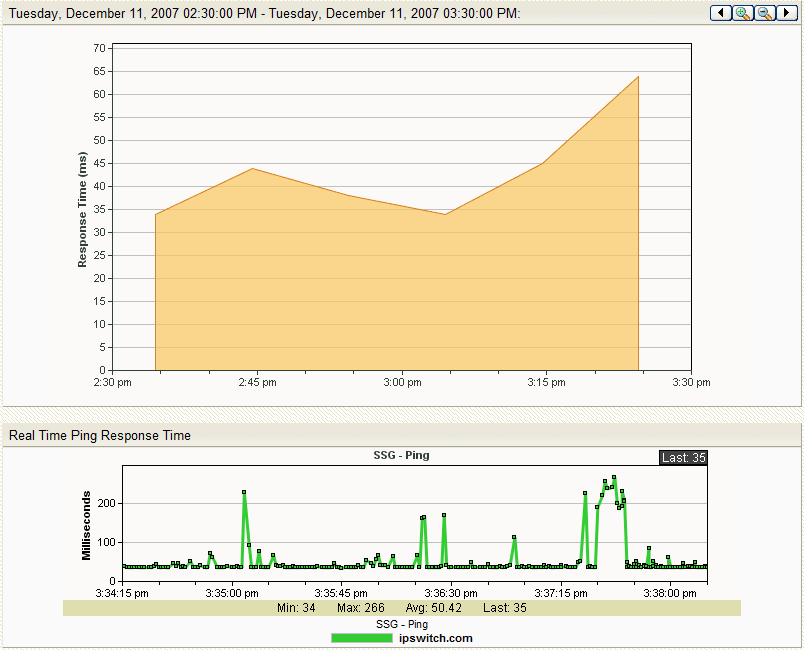Click the first ping spike after 3:35:00 pm
The image size is (804, 650).
click(244, 492)
